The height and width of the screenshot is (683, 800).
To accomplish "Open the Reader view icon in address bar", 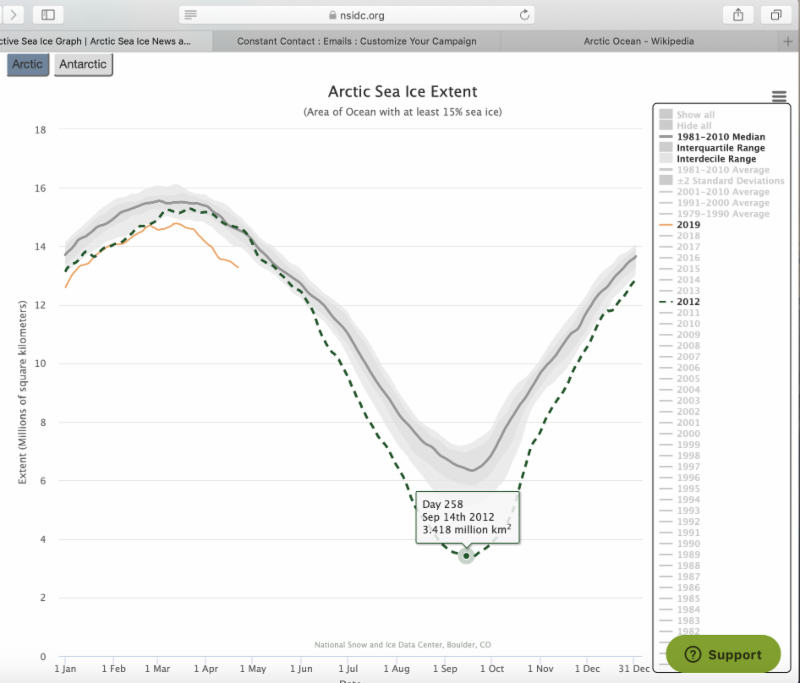I will tap(190, 15).
